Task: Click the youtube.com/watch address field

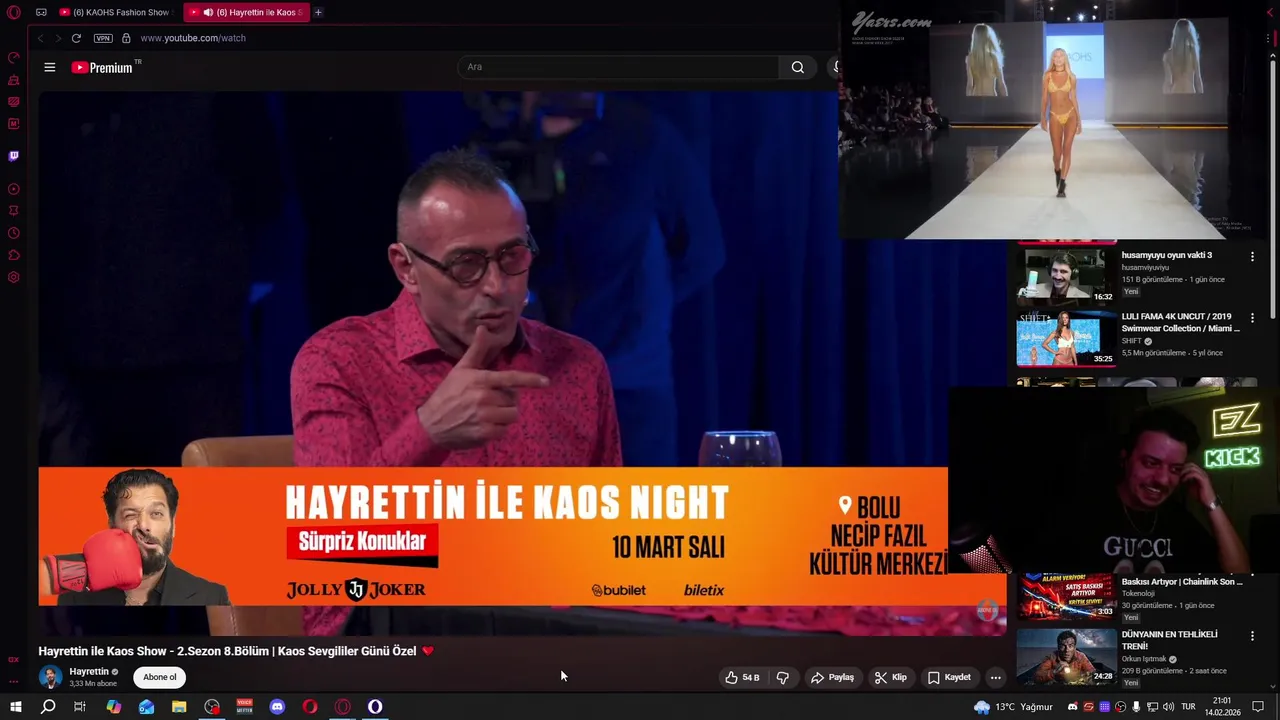Action: tap(193, 38)
